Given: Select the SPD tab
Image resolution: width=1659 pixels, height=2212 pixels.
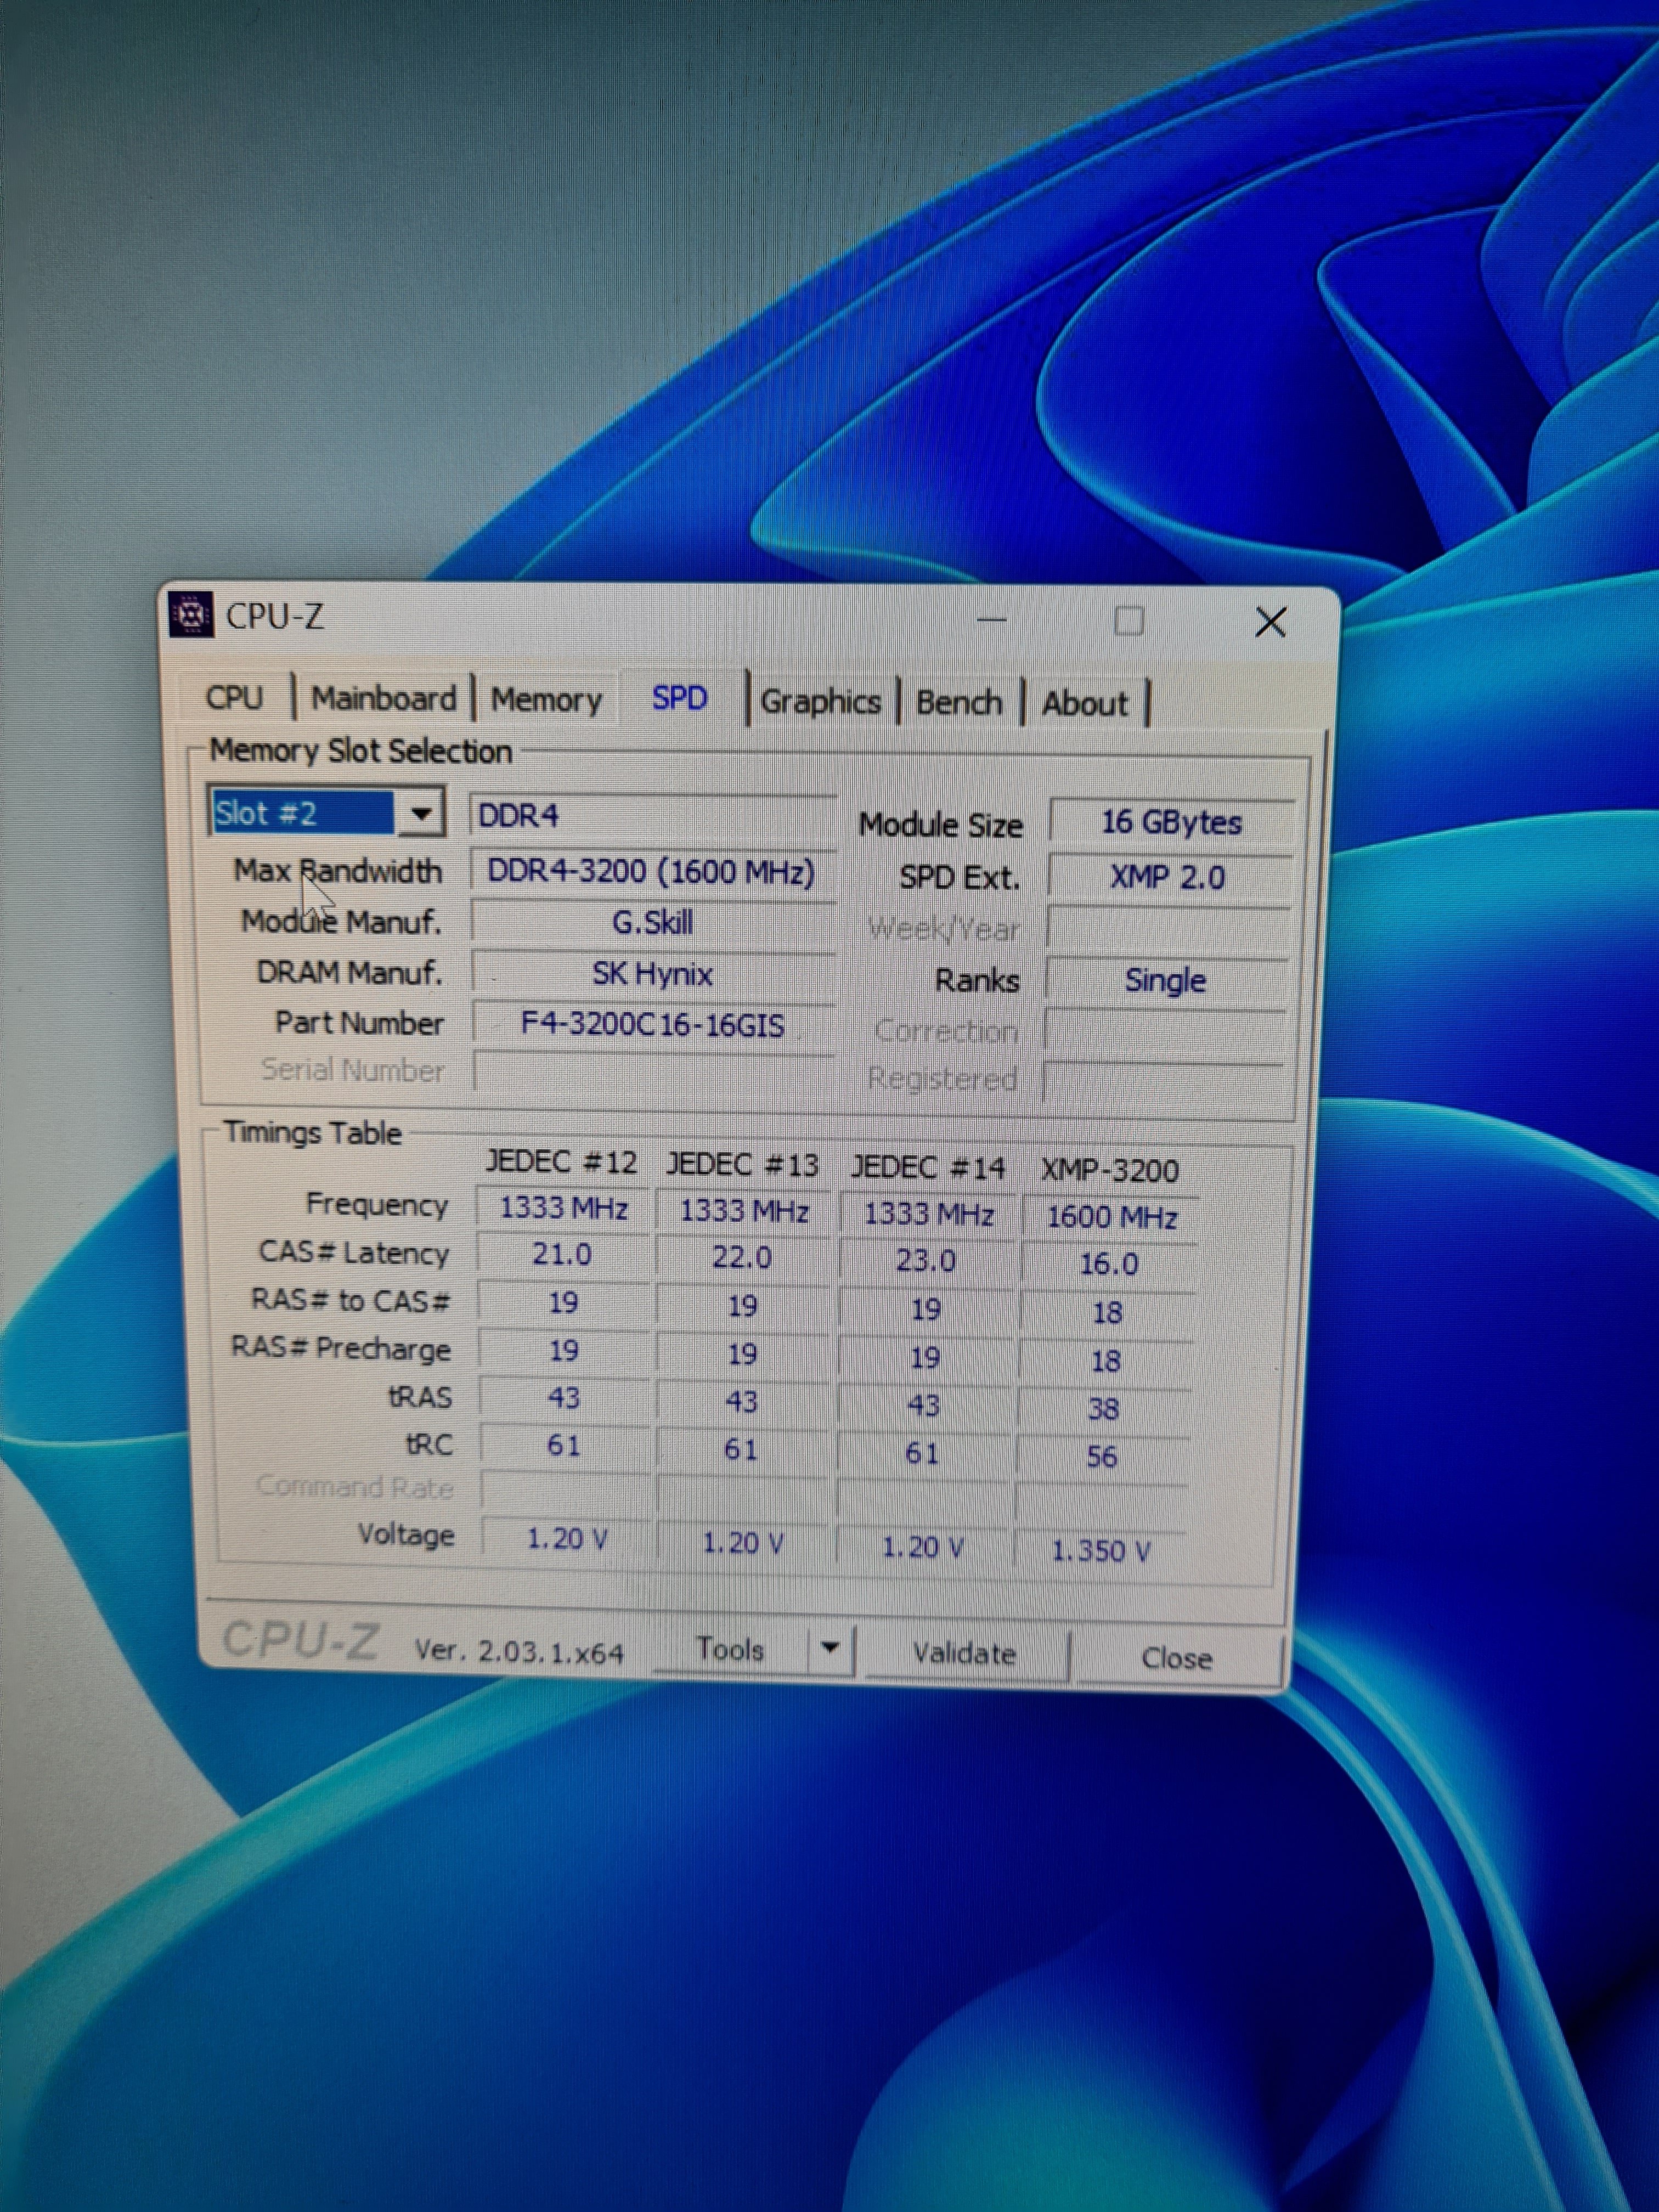Looking at the screenshot, I should [680, 698].
